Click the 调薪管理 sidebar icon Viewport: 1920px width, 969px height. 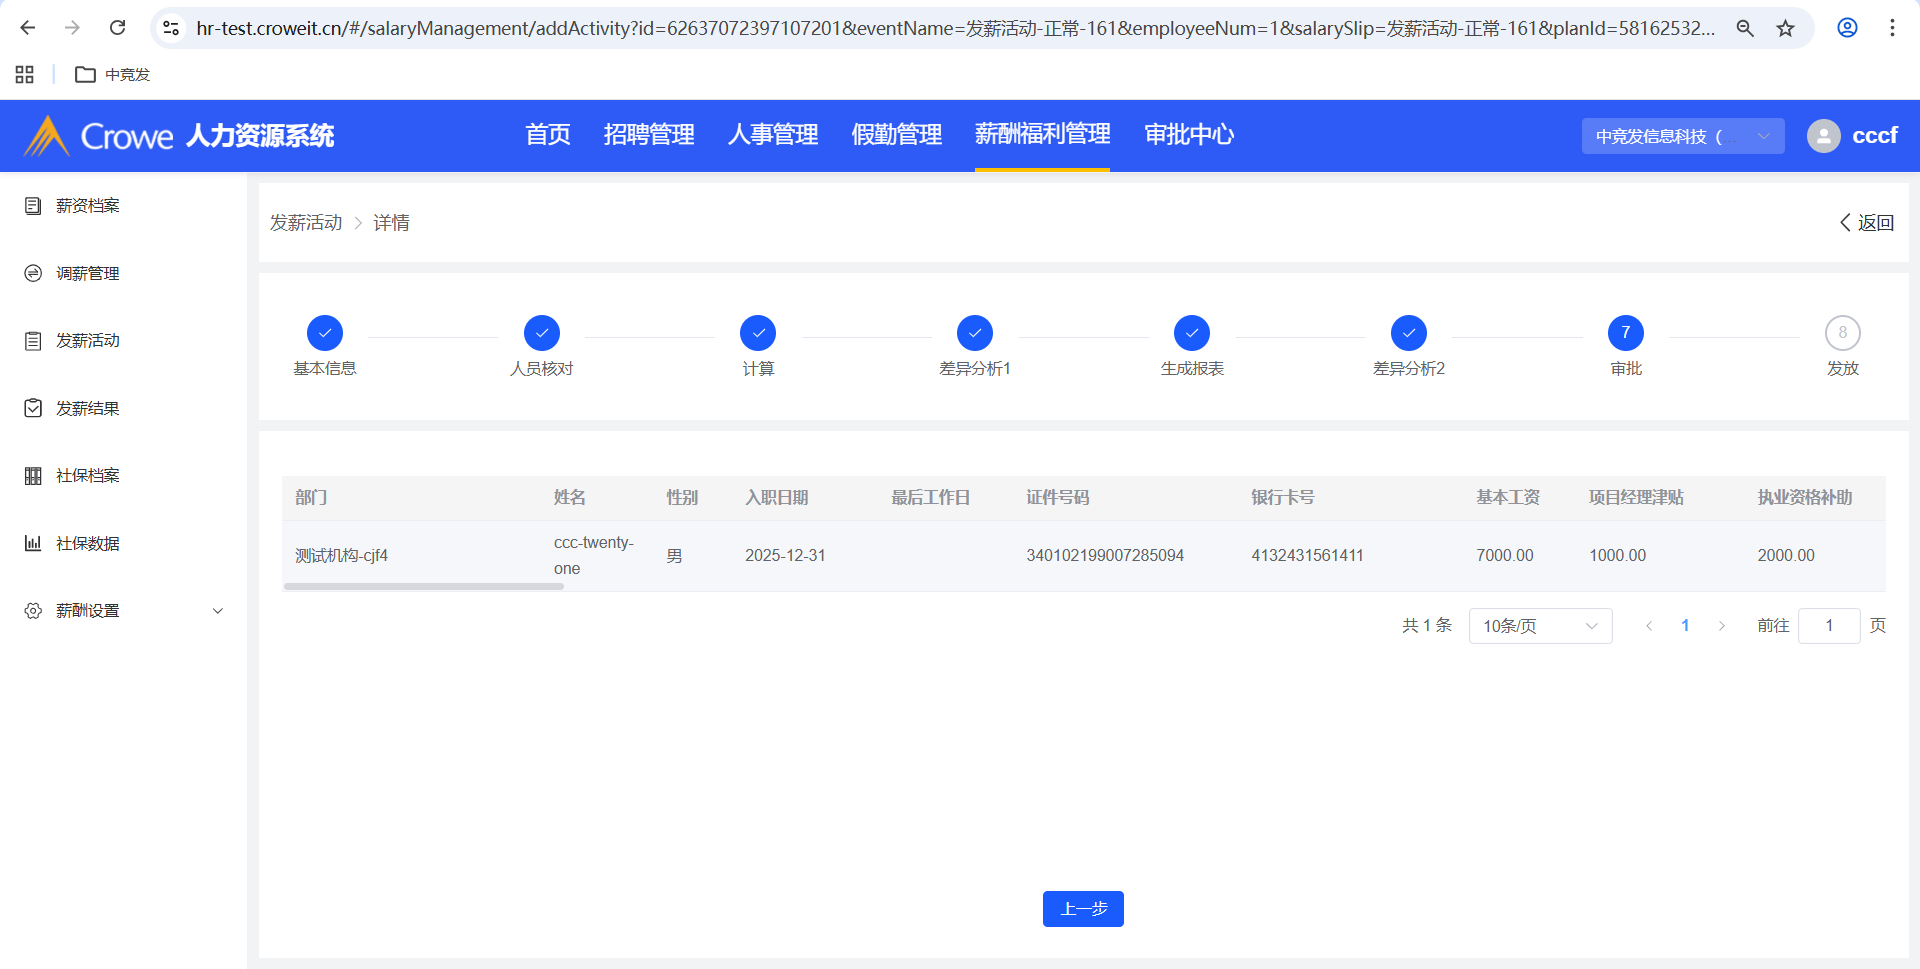(x=33, y=273)
